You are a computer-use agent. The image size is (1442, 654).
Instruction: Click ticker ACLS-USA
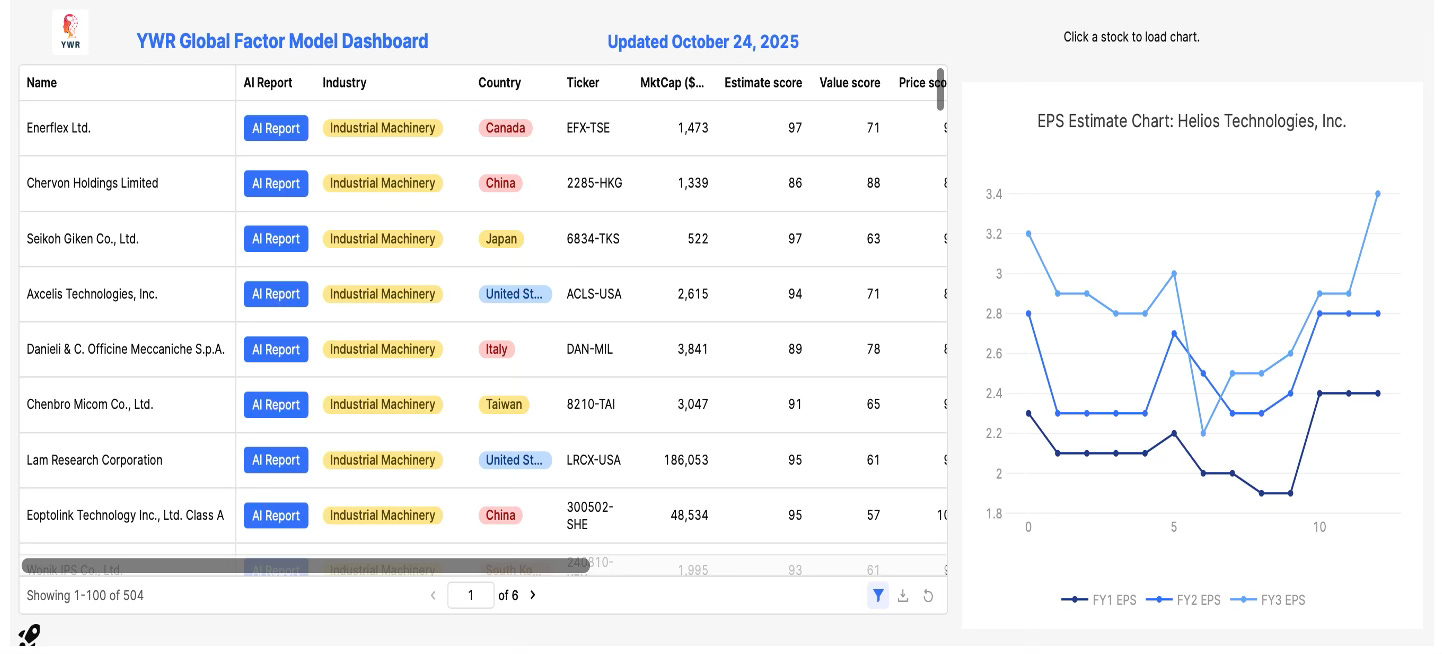tap(594, 294)
